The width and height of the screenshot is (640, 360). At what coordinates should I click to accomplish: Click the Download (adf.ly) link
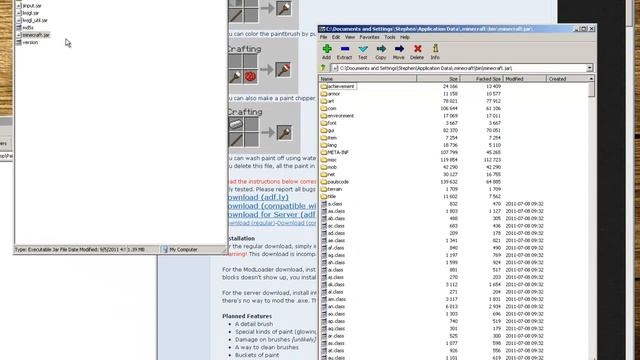[258, 198]
